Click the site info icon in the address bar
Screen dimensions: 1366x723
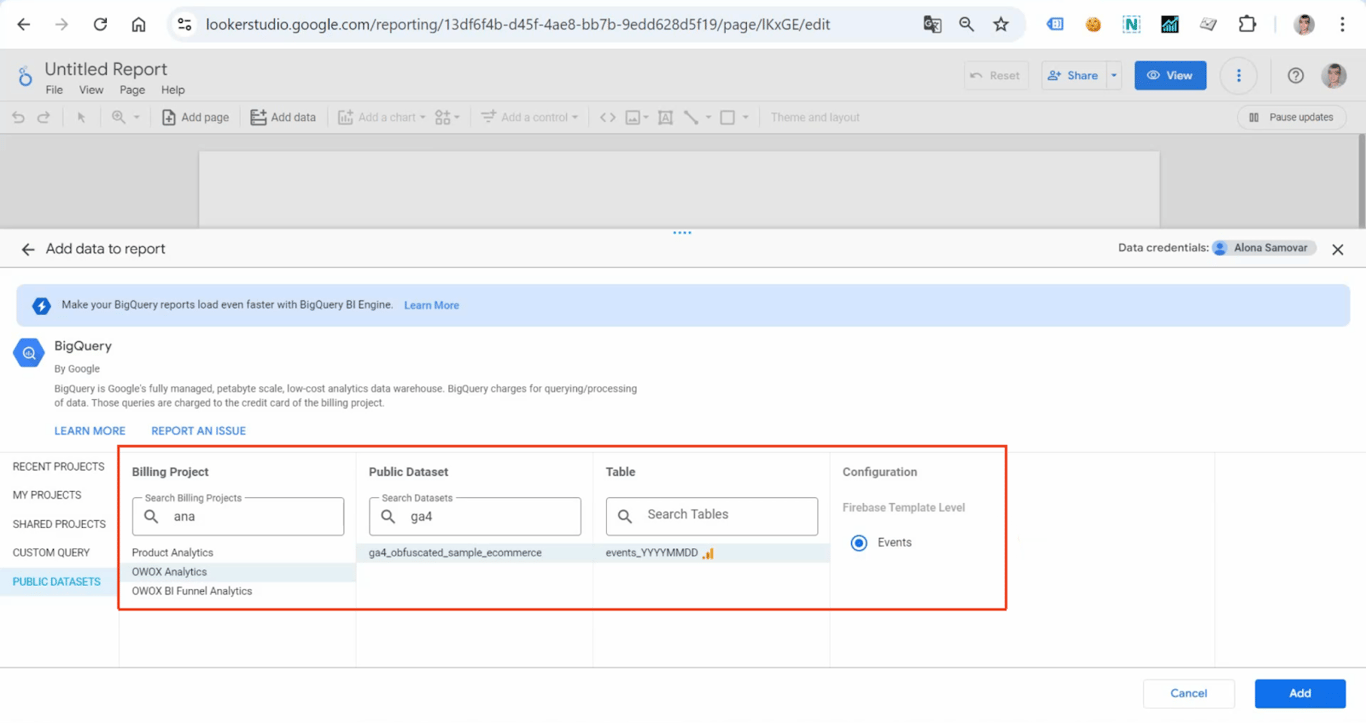(184, 24)
